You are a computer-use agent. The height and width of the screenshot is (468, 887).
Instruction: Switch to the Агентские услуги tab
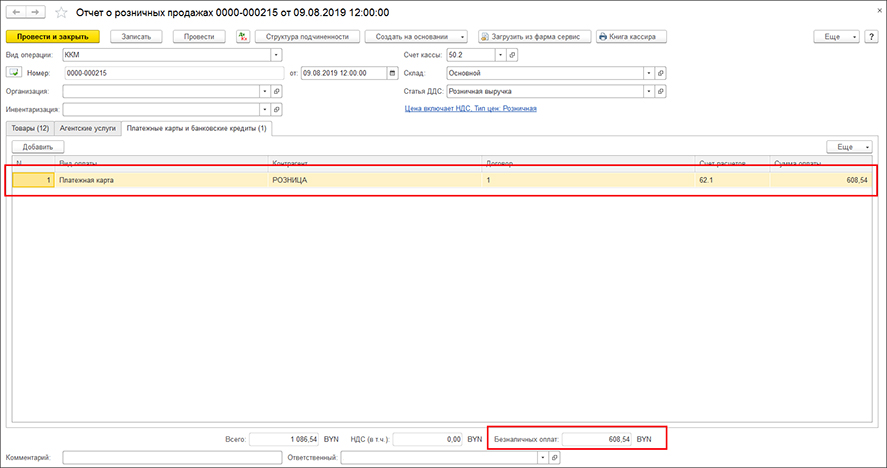click(87, 128)
